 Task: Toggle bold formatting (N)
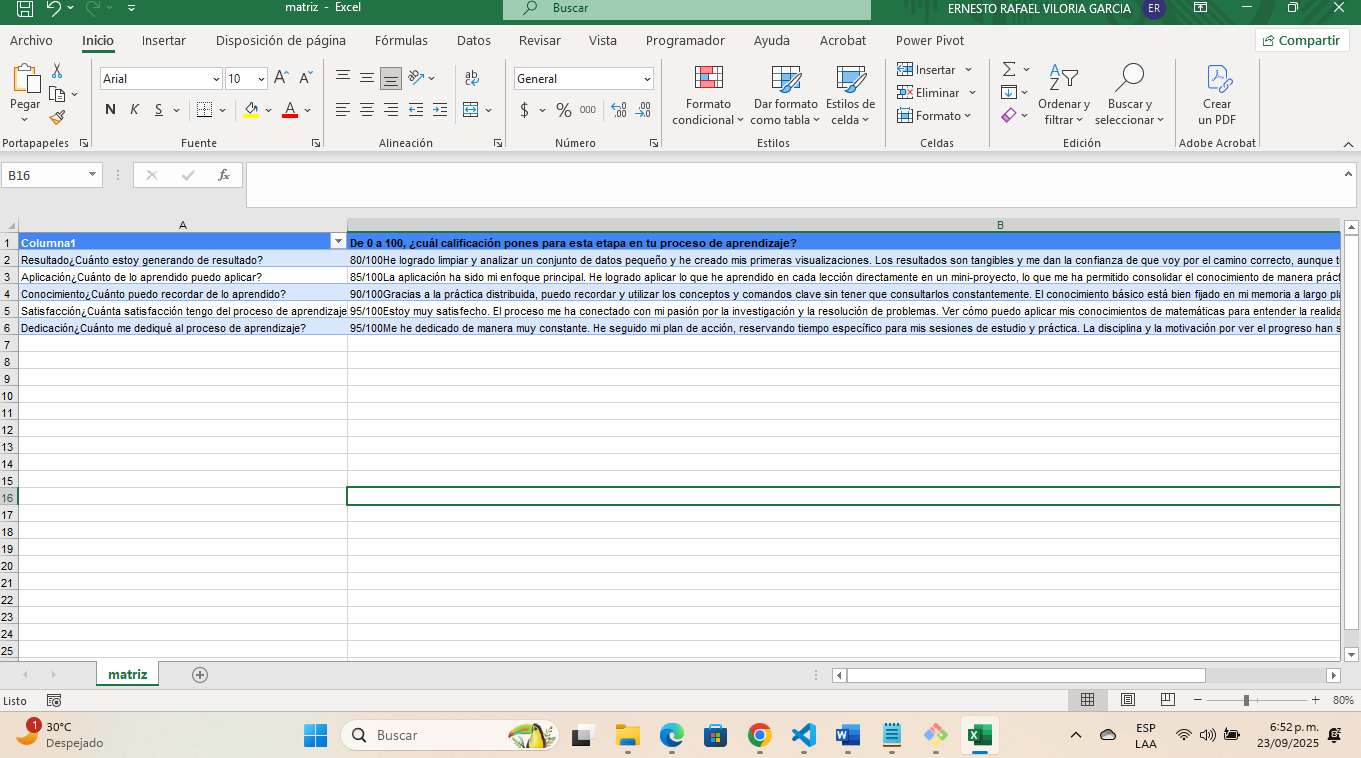tap(110, 110)
